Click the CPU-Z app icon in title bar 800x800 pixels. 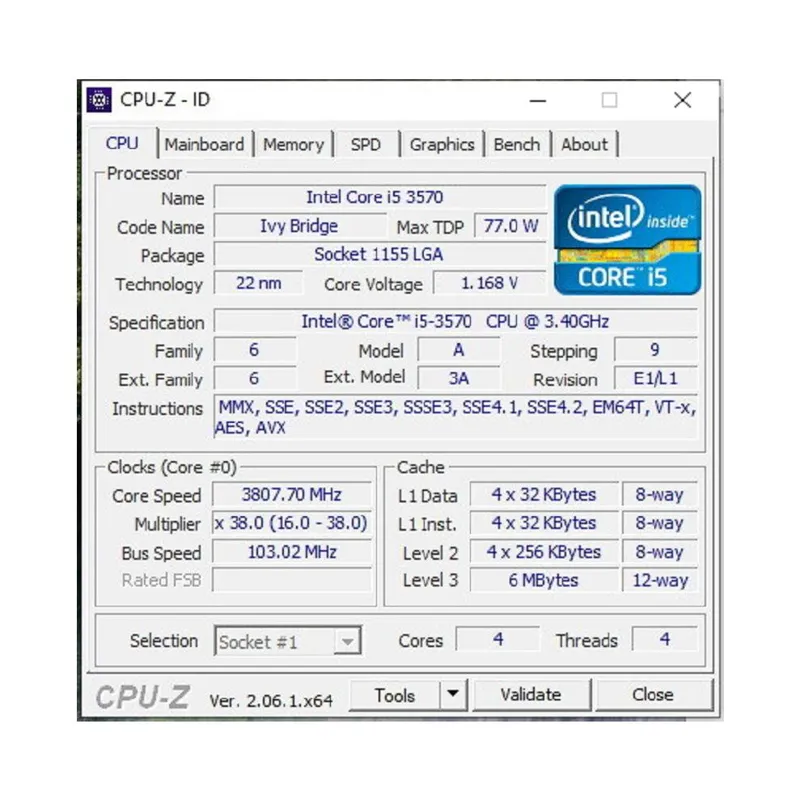click(99, 100)
